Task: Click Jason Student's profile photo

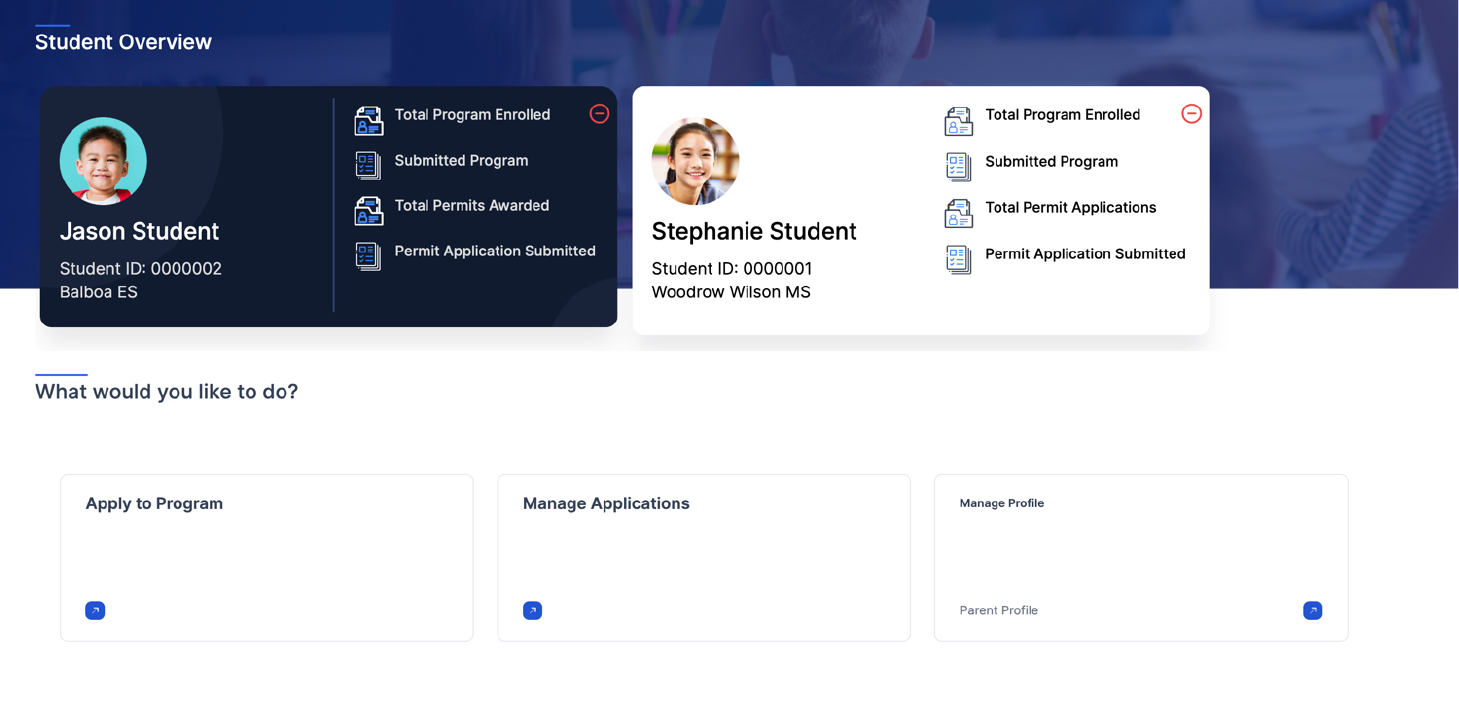Action: [103, 160]
